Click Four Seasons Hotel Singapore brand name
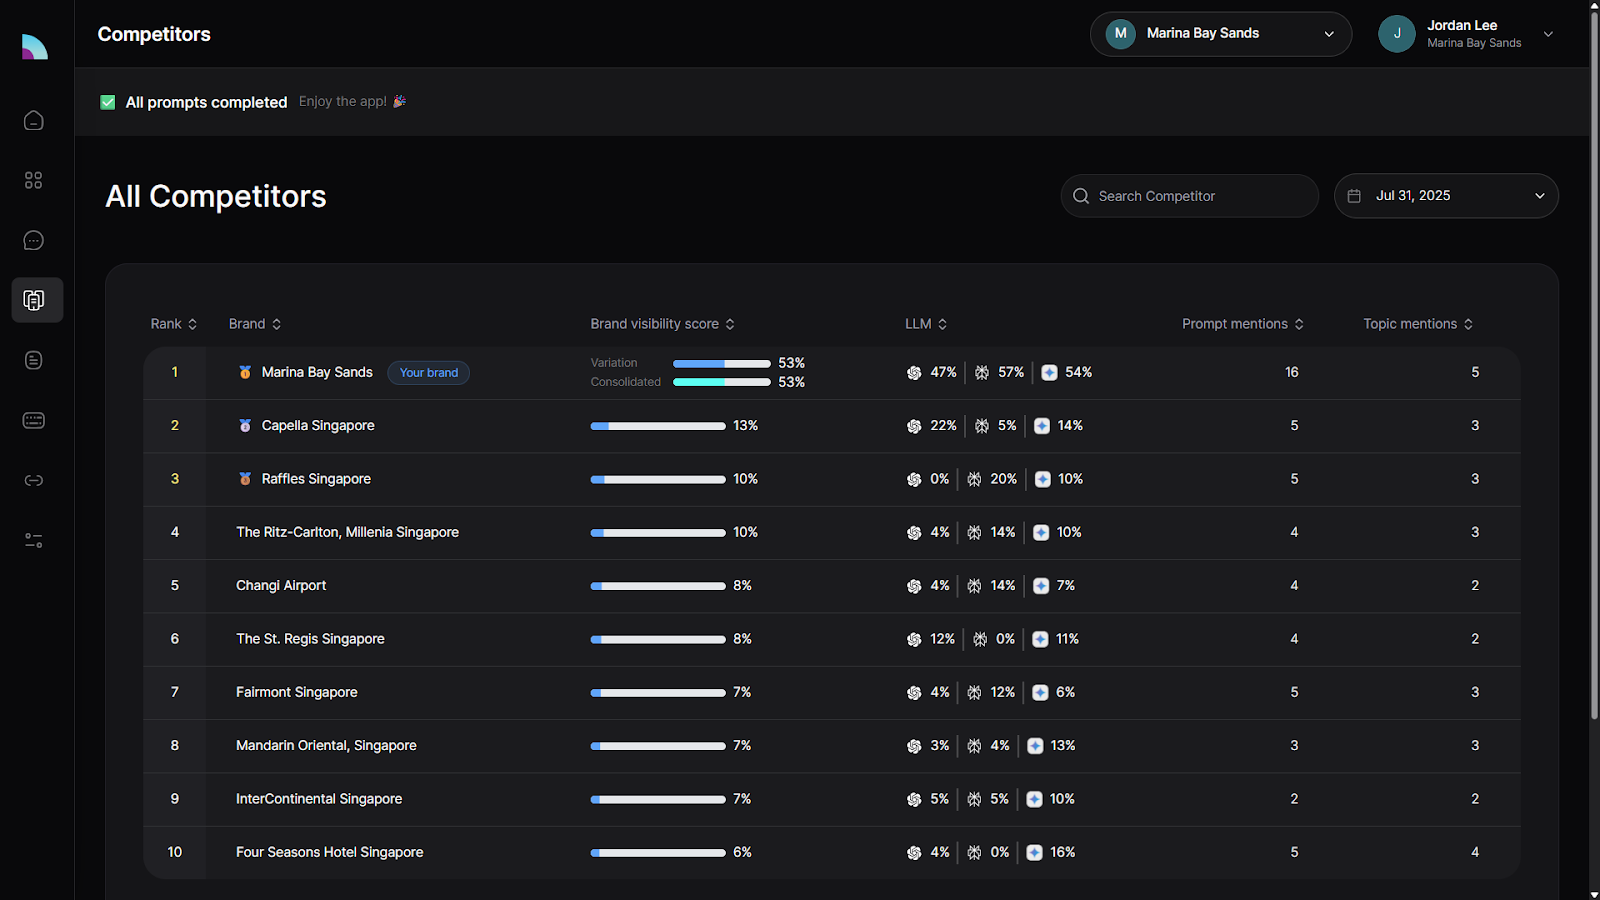1600x900 pixels. click(330, 852)
